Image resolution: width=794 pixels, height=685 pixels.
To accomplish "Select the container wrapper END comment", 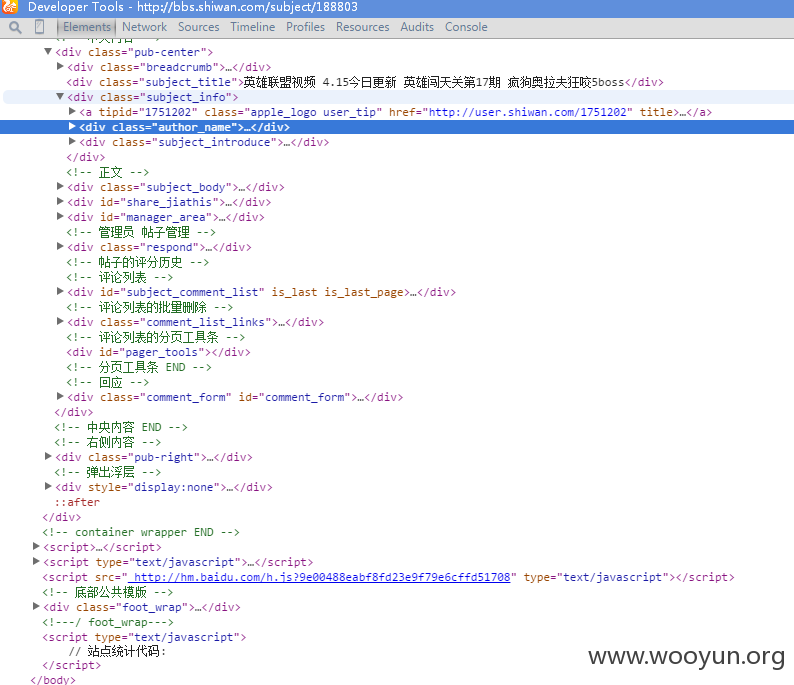I will coord(141,532).
